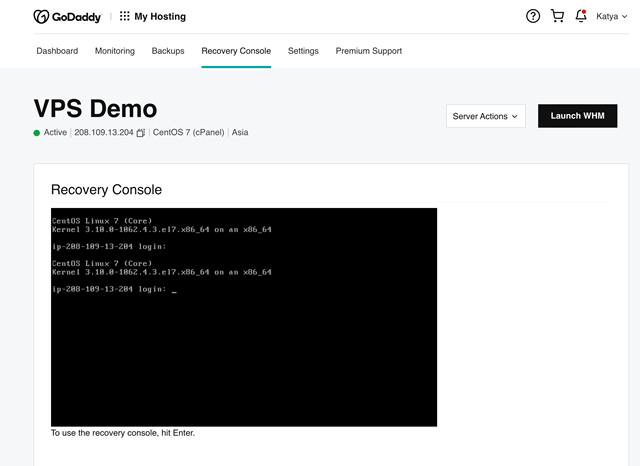Click the Asia region label

(240, 132)
